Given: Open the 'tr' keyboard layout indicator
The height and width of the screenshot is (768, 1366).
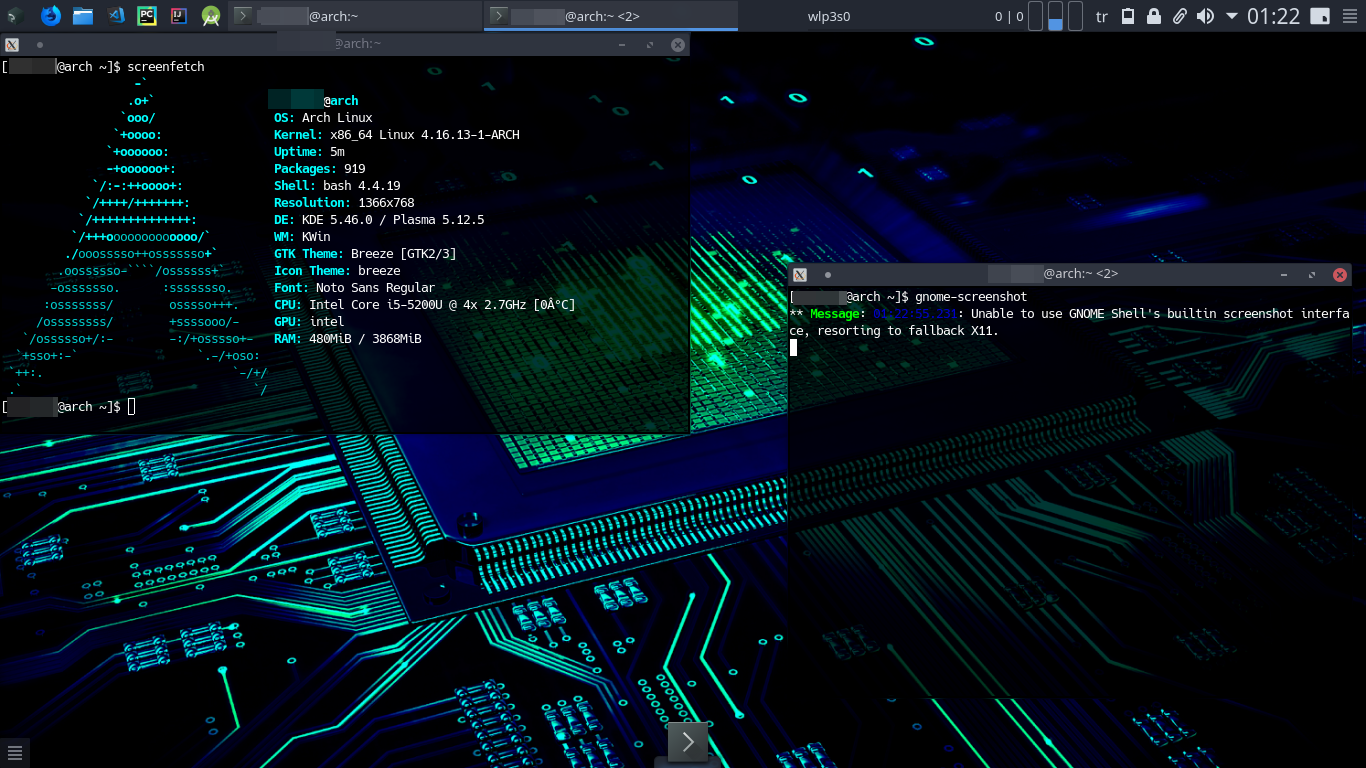Looking at the screenshot, I should tap(1102, 16).
